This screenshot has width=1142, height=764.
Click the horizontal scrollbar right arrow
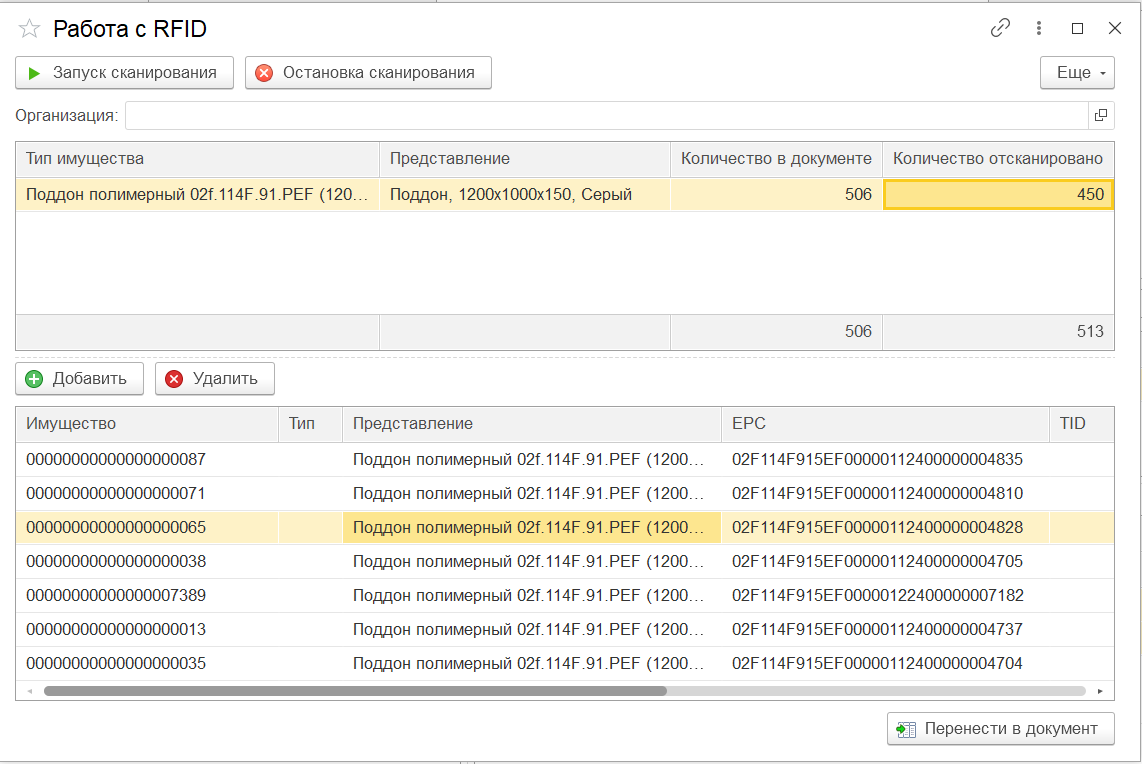1100,691
